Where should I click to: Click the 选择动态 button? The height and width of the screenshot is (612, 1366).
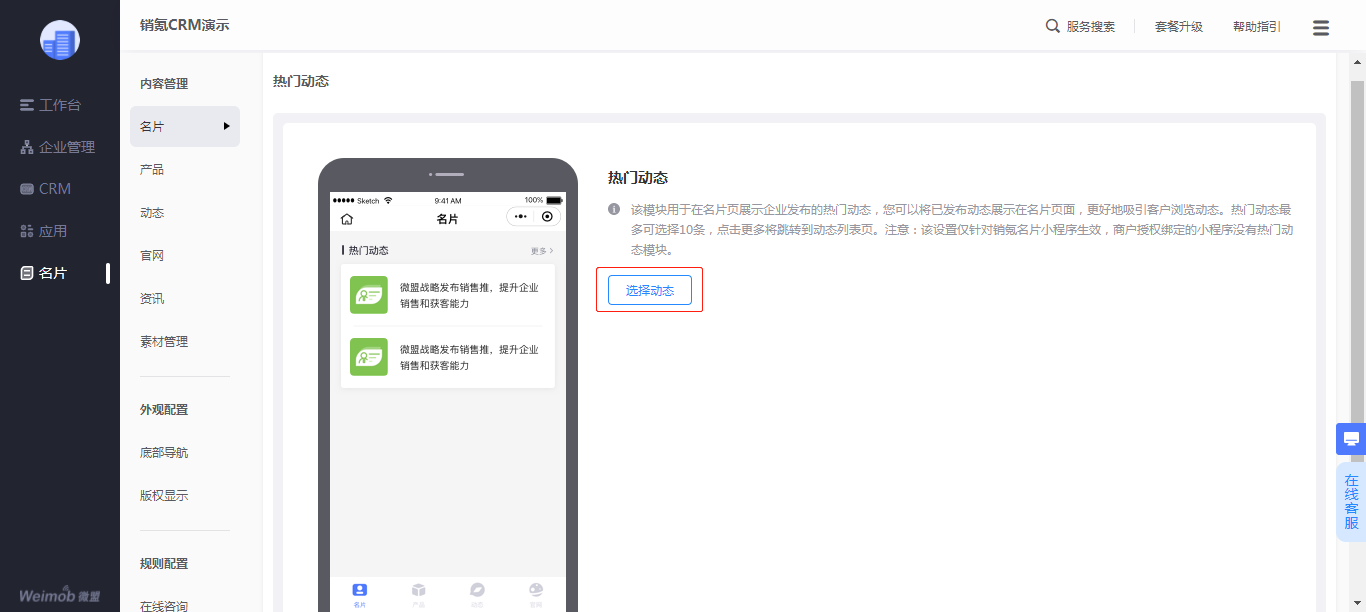point(650,290)
